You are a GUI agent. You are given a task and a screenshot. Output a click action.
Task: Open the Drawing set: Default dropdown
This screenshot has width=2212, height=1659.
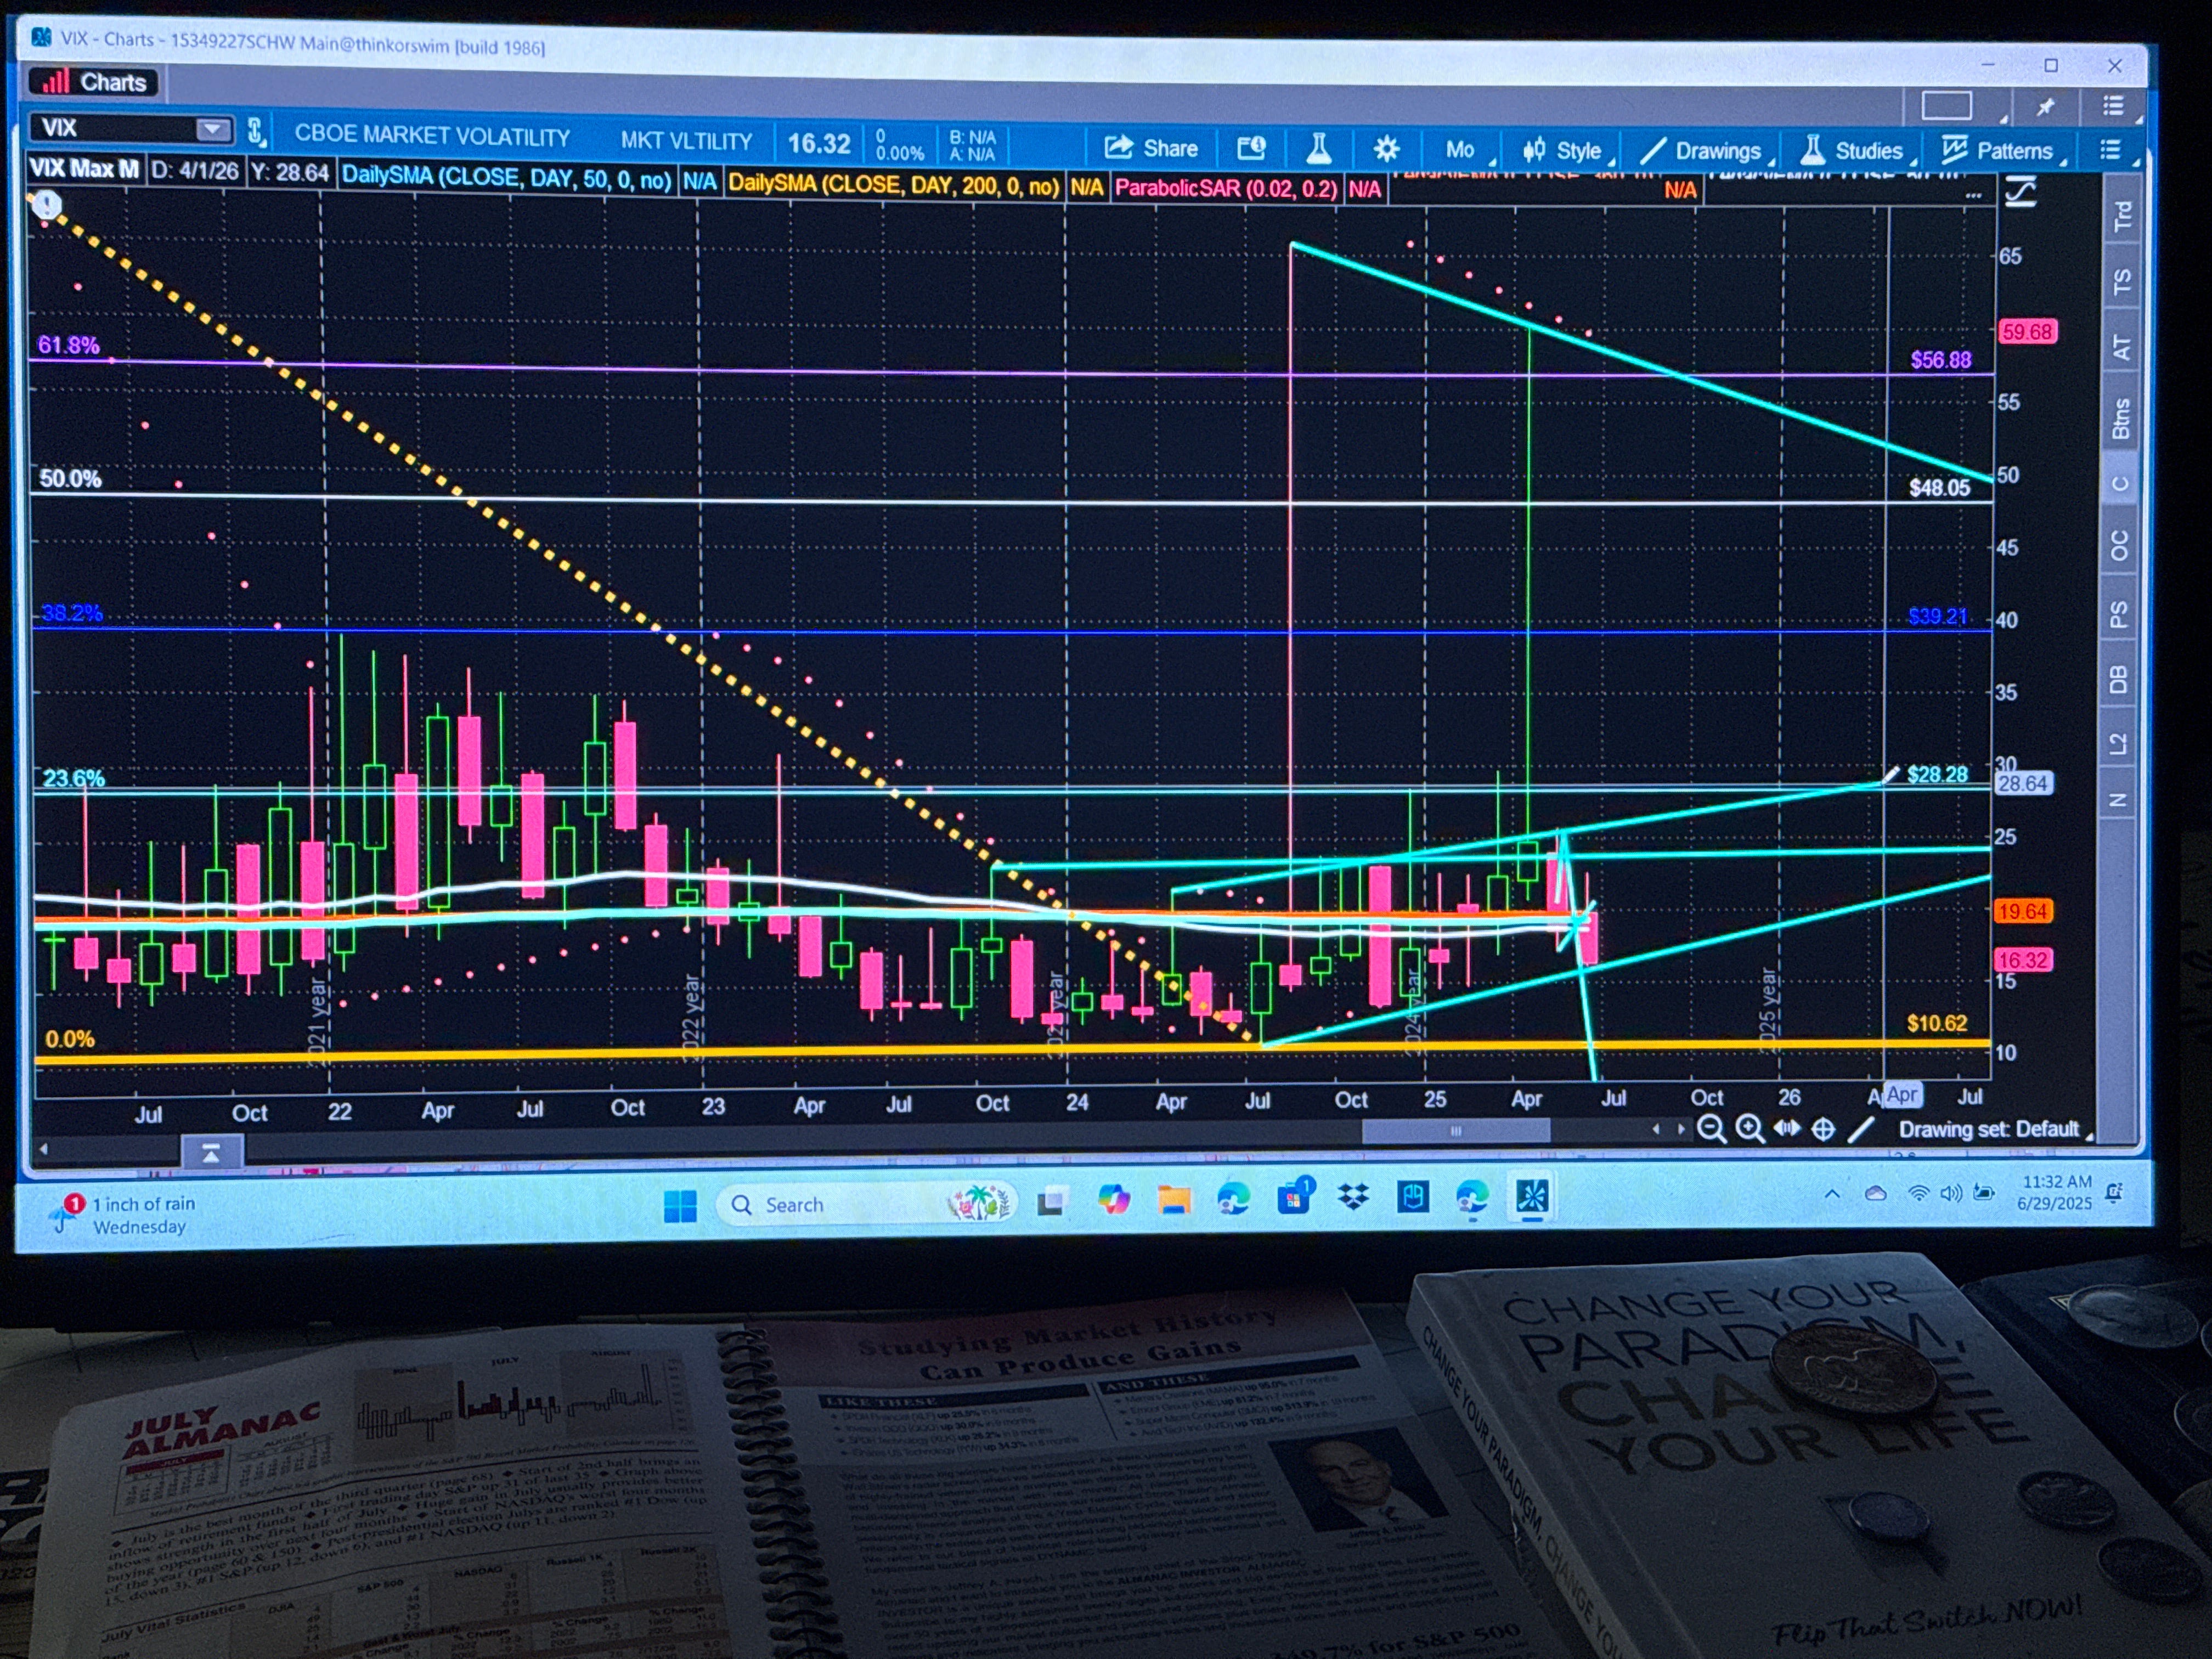pyautogui.click(x=1994, y=1129)
